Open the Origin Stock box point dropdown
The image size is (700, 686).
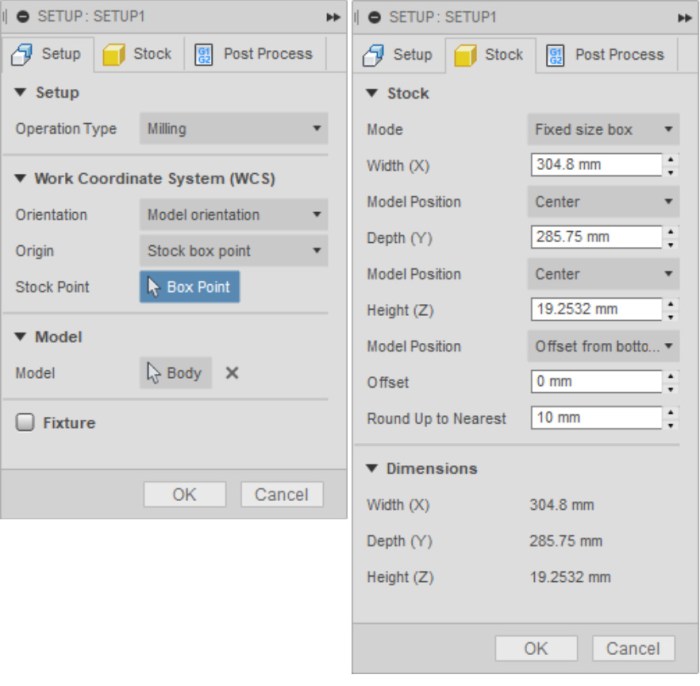click(233, 251)
